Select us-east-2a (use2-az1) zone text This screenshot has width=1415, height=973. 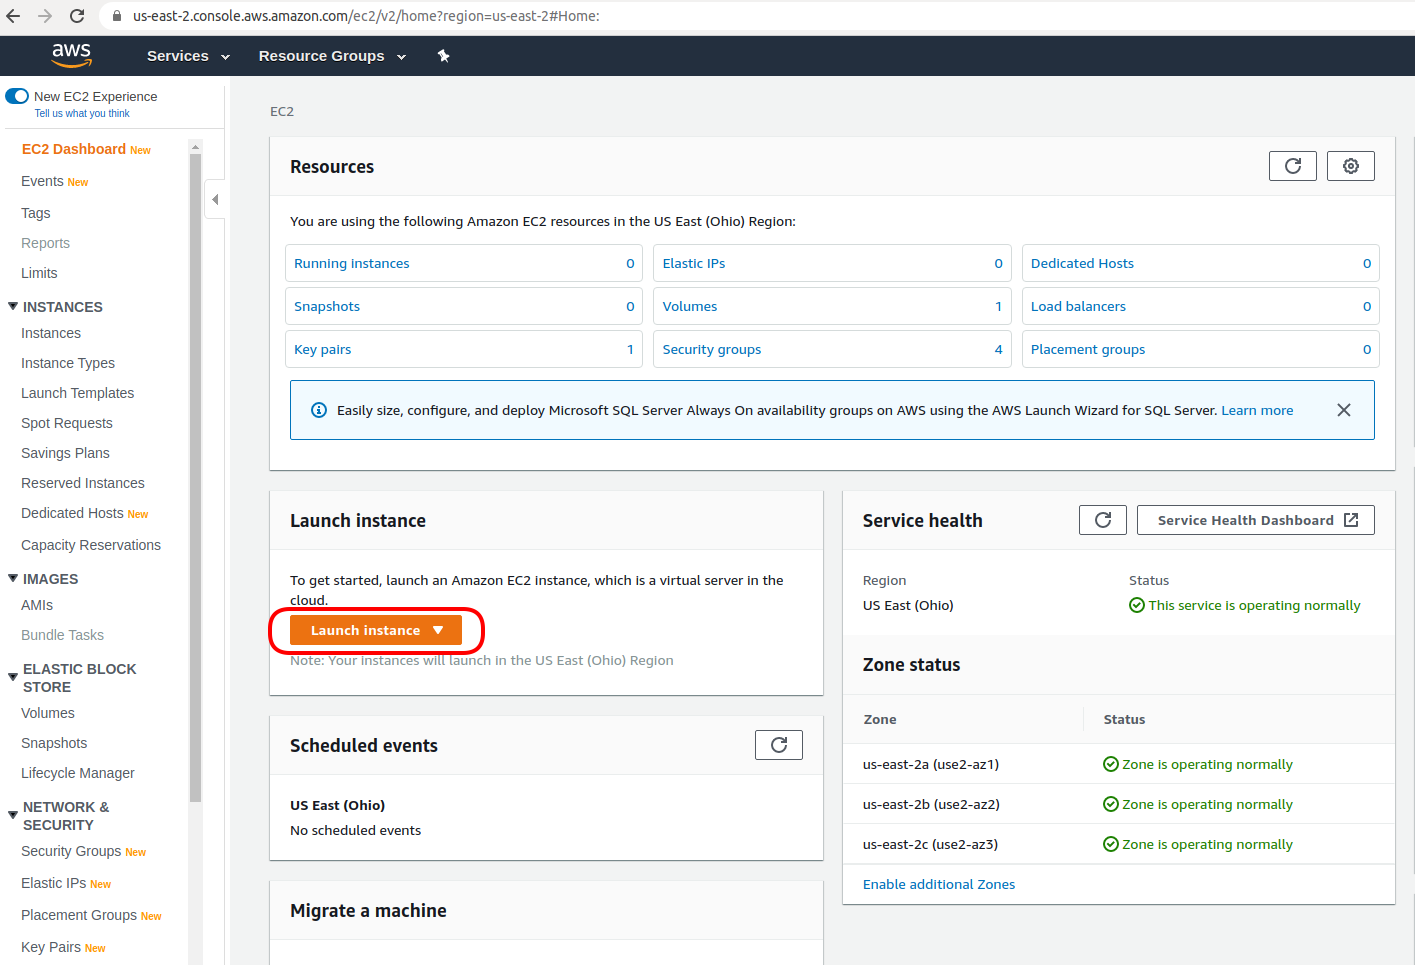(931, 764)
